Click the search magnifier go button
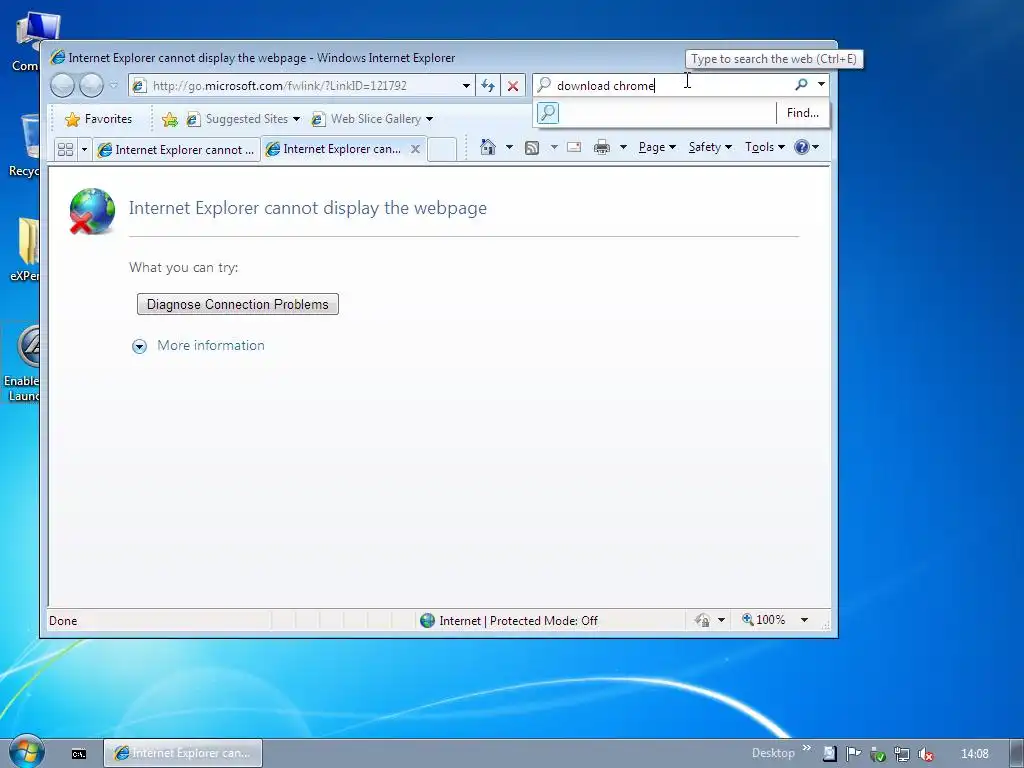Image resolution: width=1024 pixels, height=768 pixels. [801, 85]
